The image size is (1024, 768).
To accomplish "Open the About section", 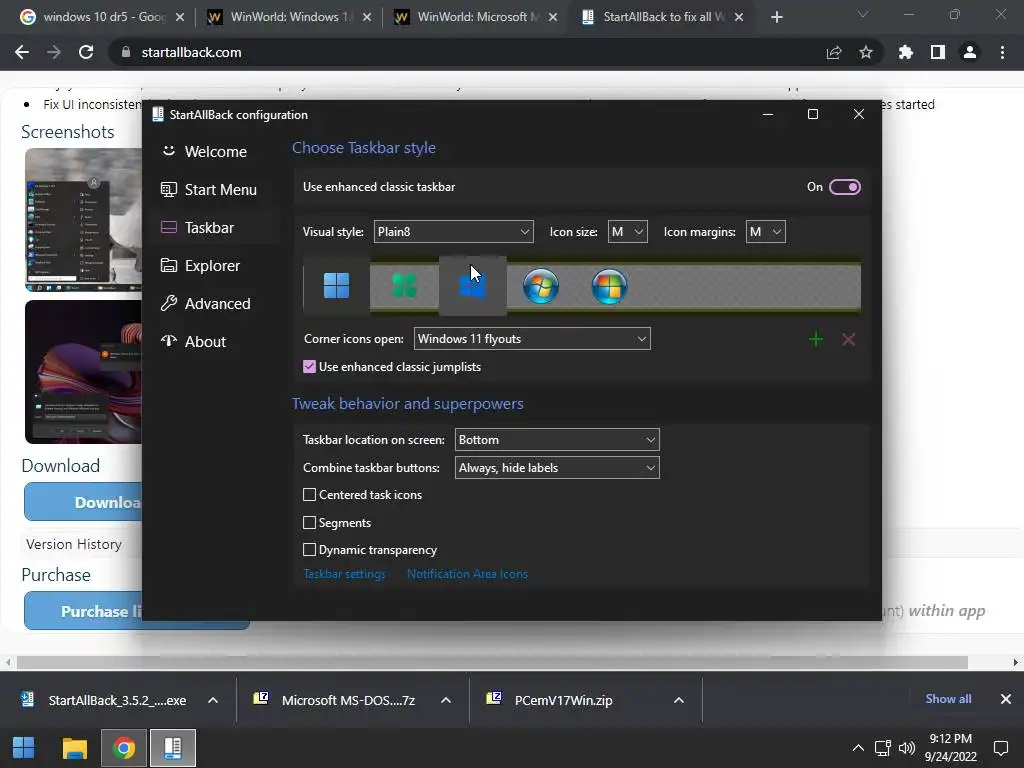I will pos(215,342).
